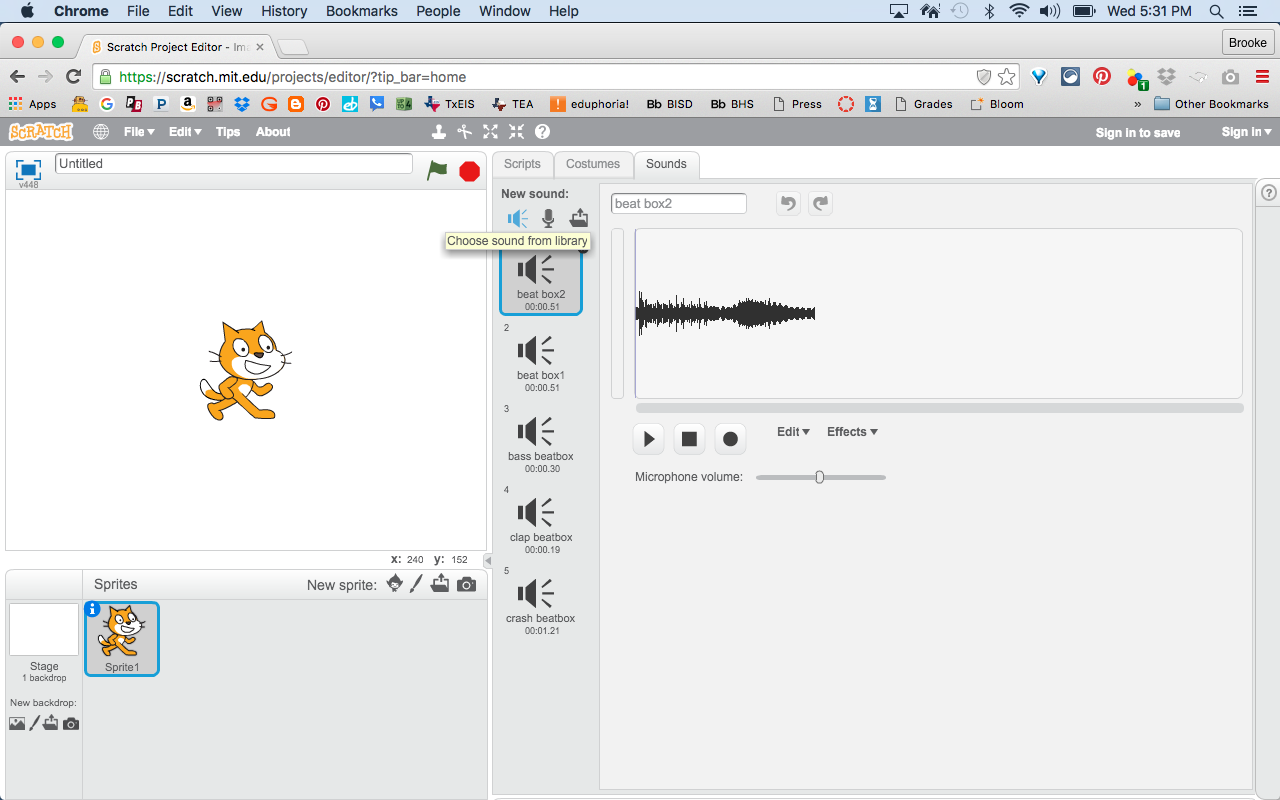Click the microphone volume slider

[820, 477]
